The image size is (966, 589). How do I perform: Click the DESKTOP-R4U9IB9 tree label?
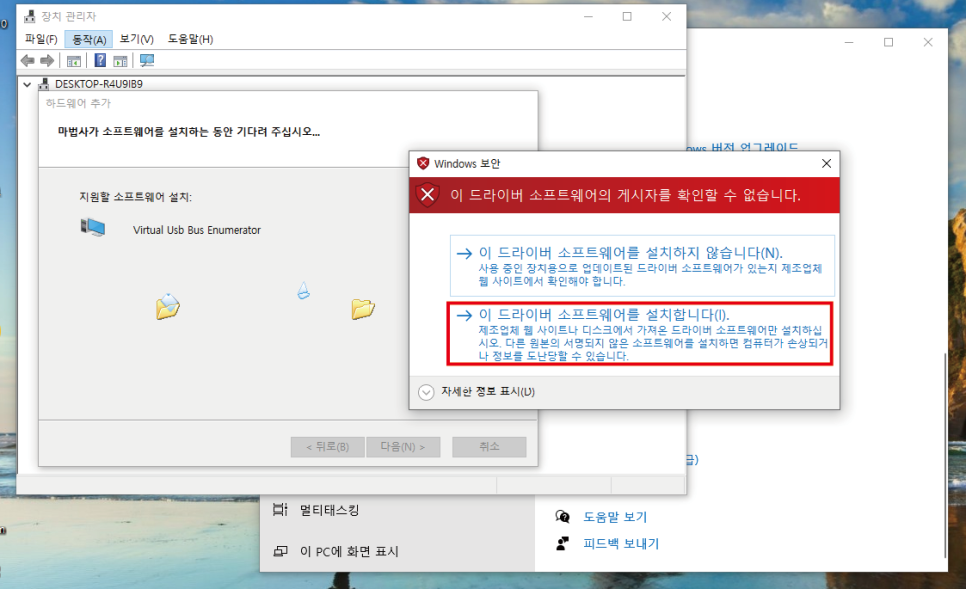[x=99, y=84]
